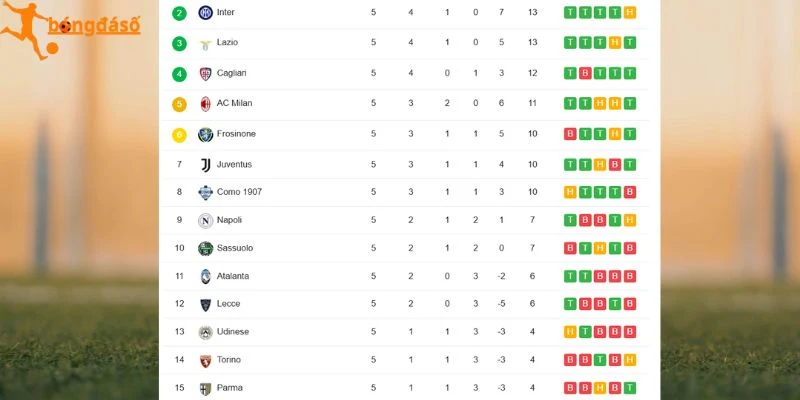This screenshot has width=800, height=400.
Task: Select the Udinese team name
Action: tap(233, 332)
